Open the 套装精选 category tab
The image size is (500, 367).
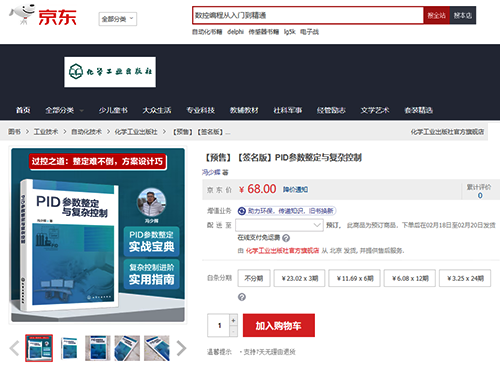(x=419, y=110)
